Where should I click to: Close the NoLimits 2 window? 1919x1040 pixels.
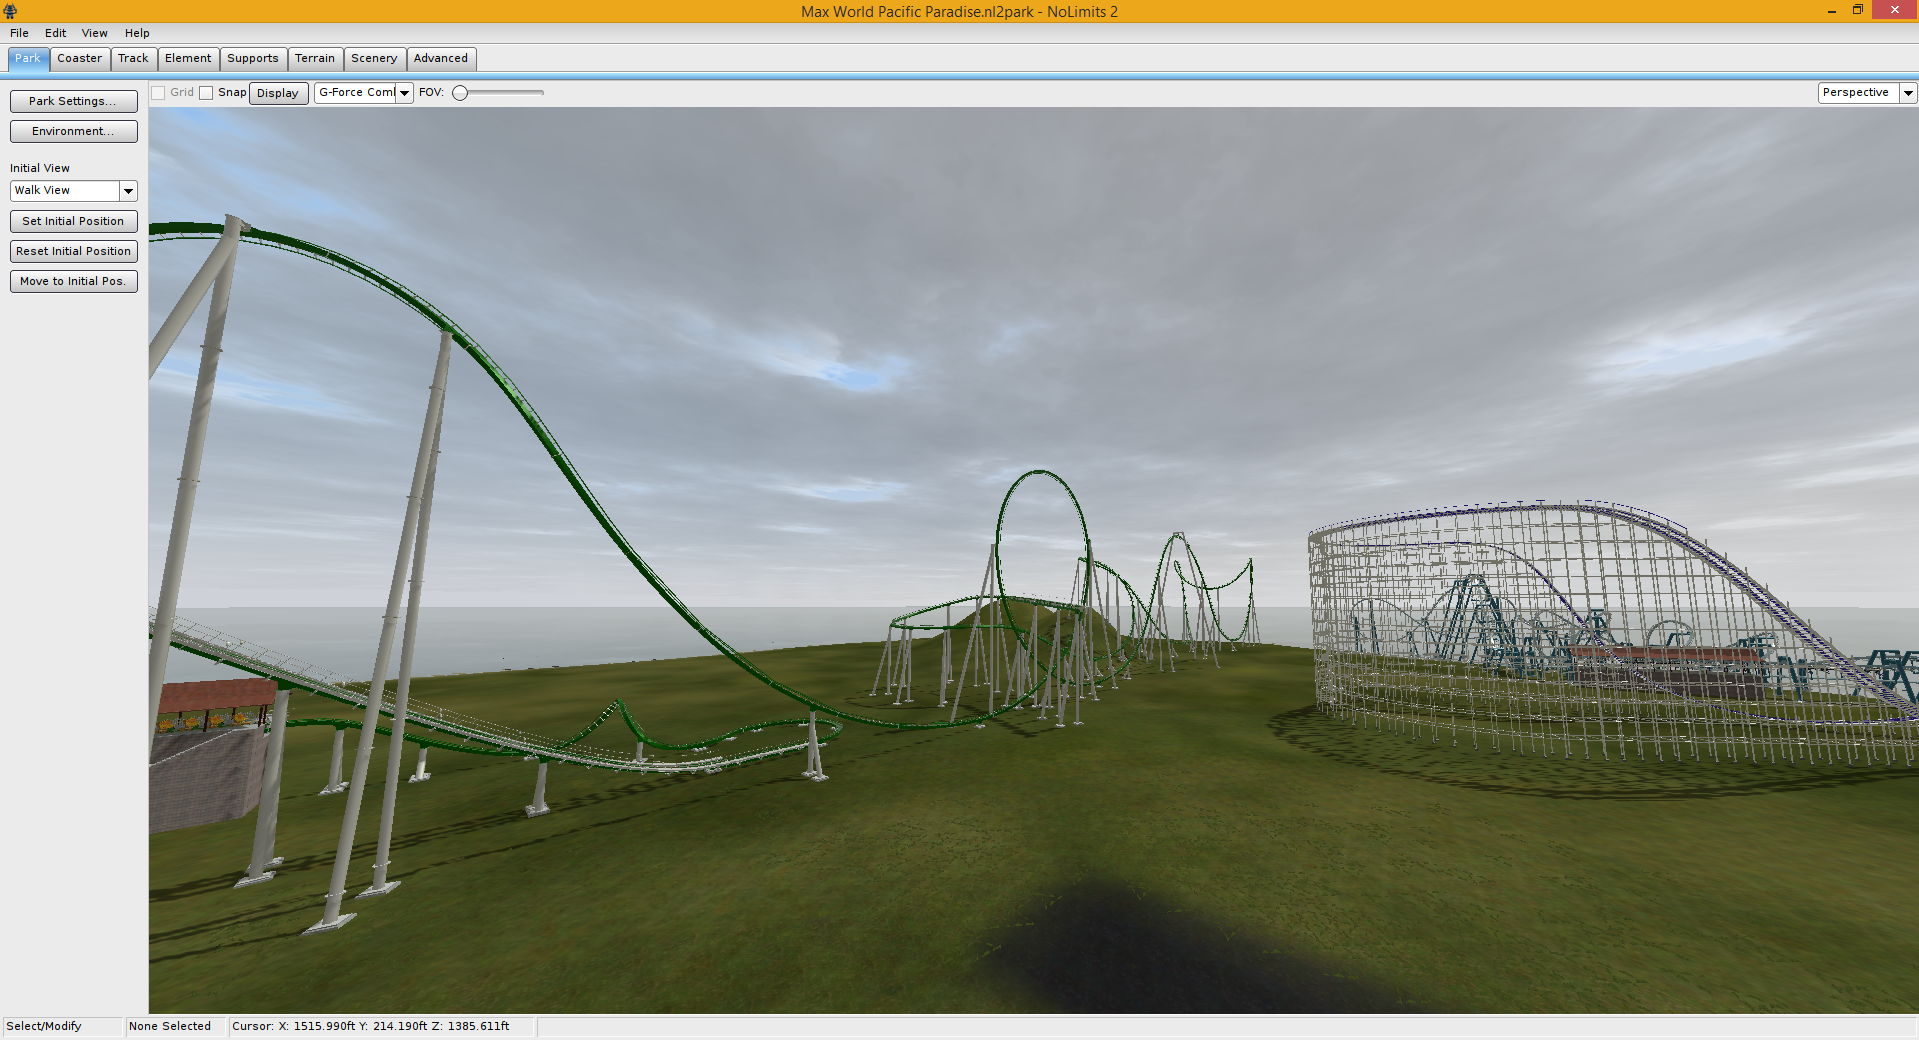coord(1894,10)
